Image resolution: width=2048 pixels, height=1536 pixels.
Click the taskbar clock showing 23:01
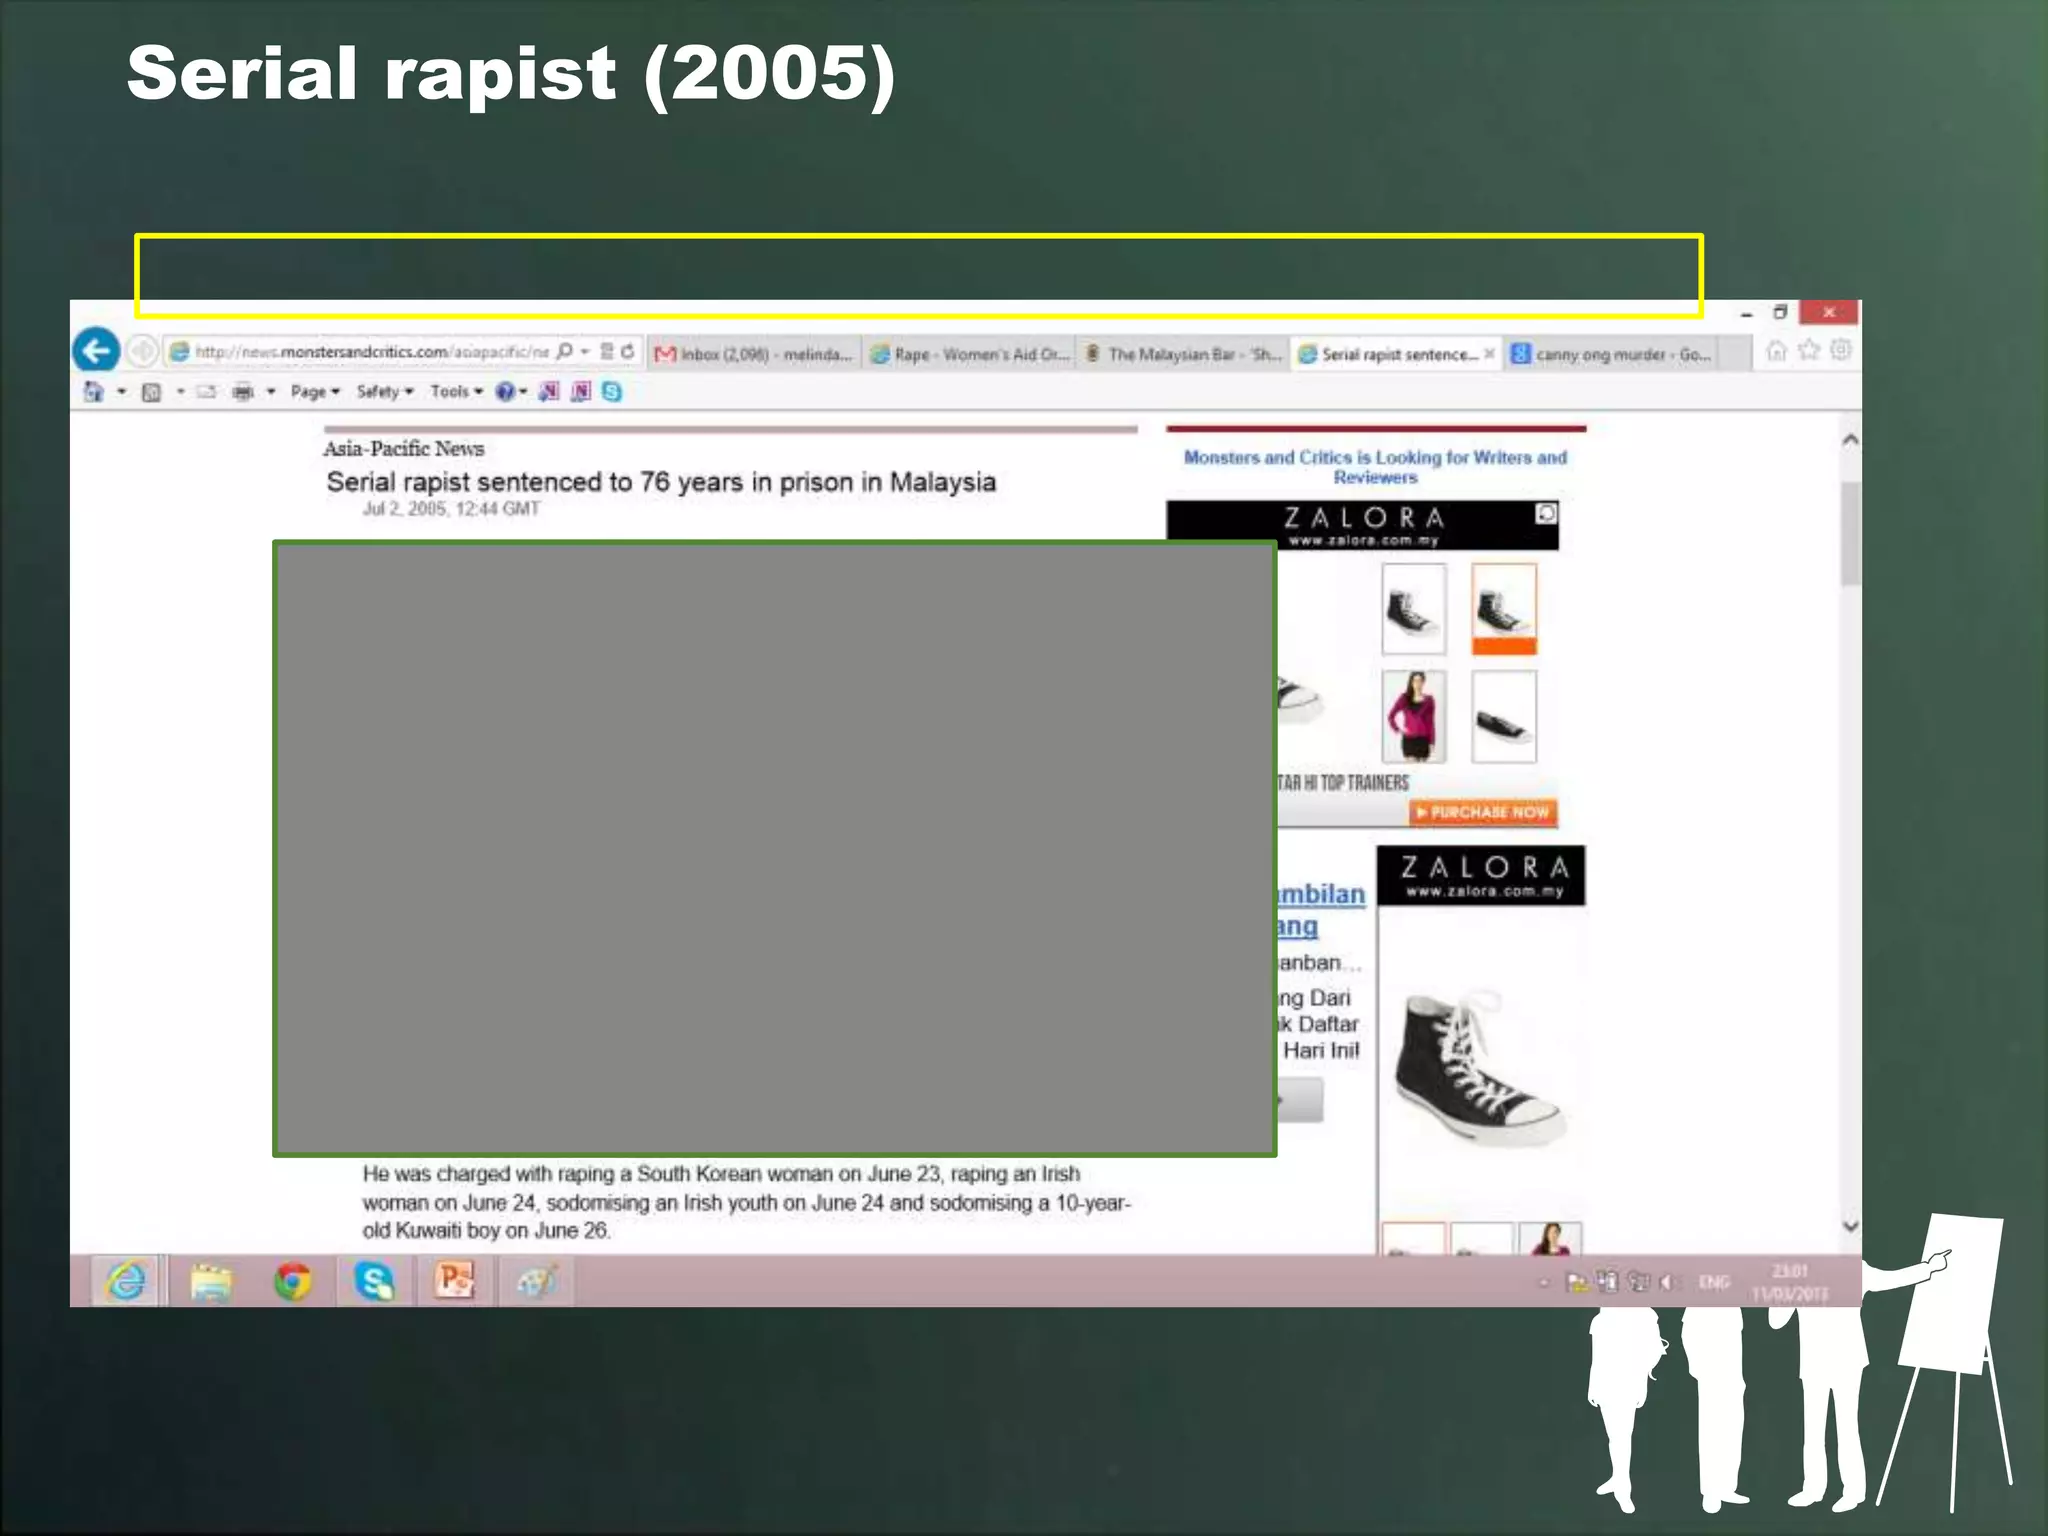coord(1790,1282)
